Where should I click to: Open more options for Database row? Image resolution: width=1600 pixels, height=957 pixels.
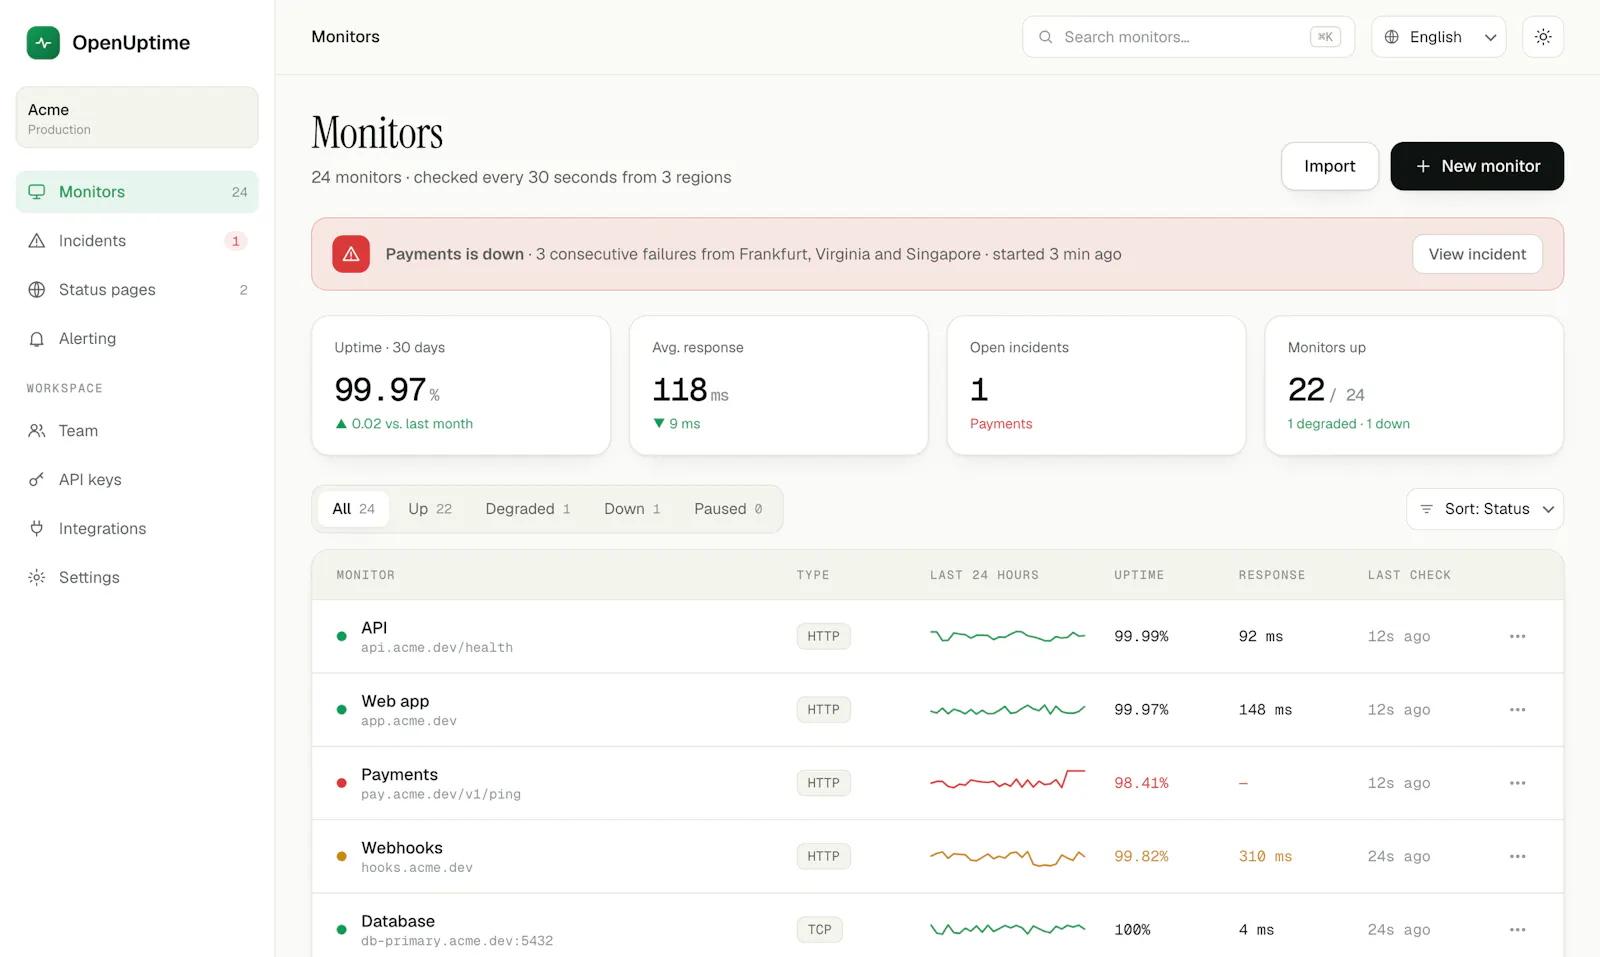point(1517,930)
